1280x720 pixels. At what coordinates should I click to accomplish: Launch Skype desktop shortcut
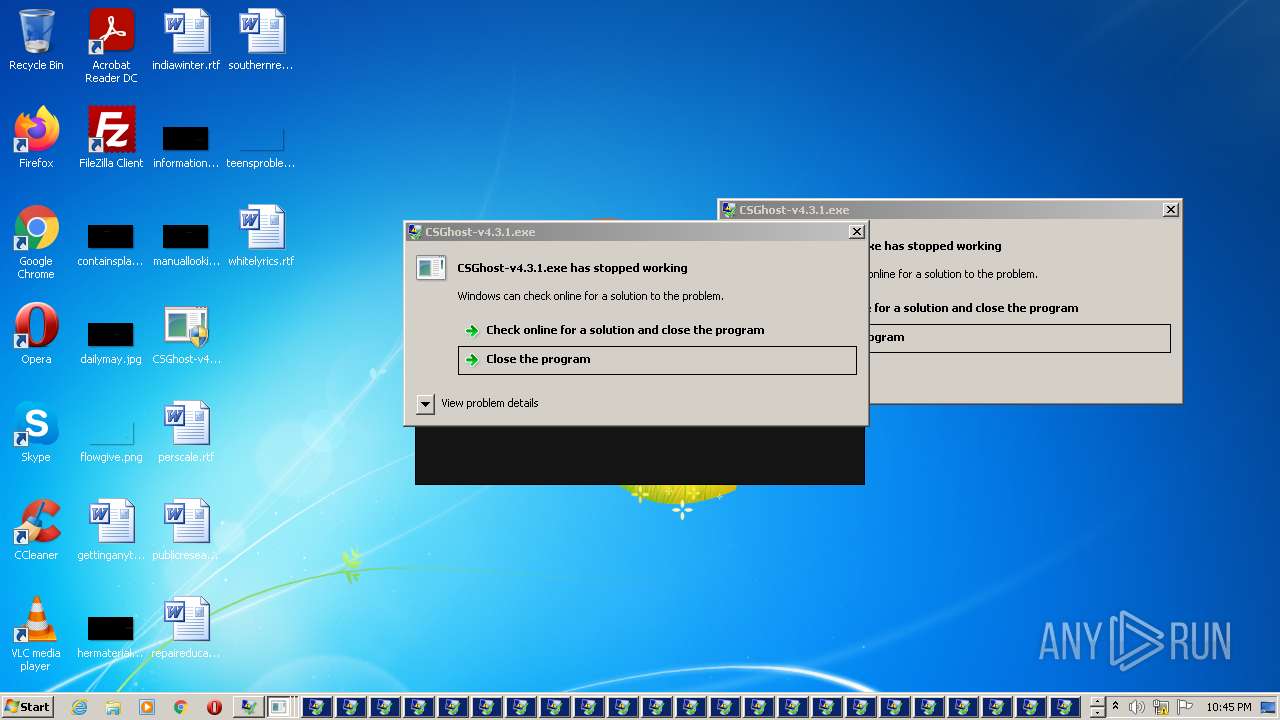tap(36, 432)
